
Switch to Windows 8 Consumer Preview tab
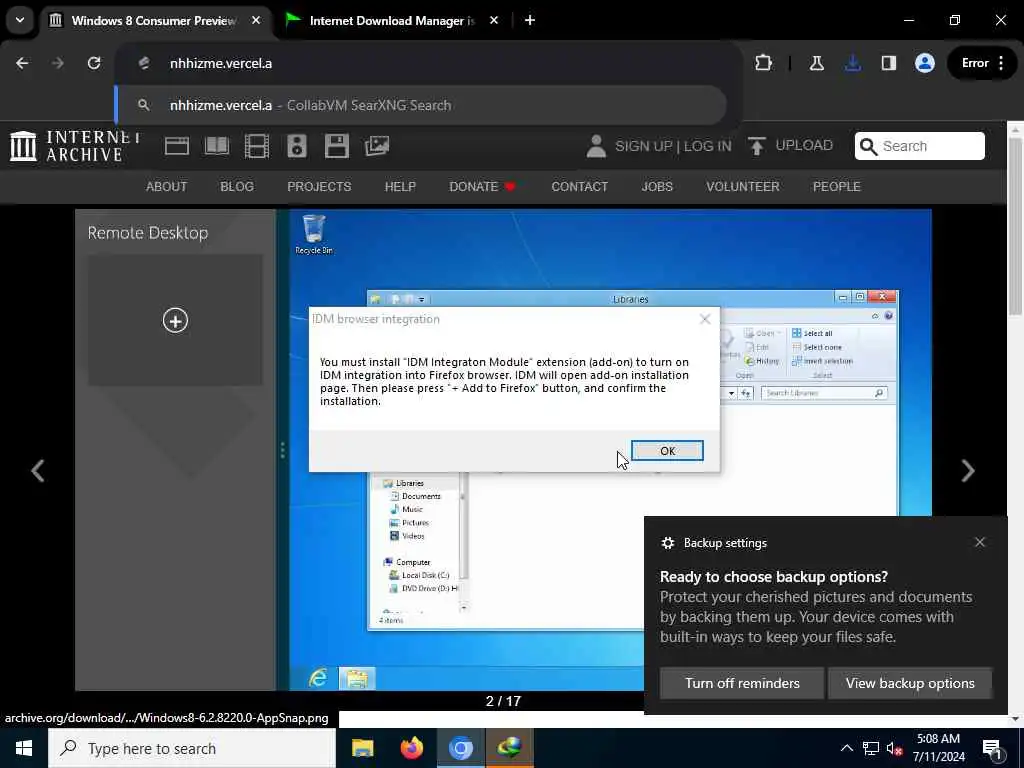click(x=156, y=20)
